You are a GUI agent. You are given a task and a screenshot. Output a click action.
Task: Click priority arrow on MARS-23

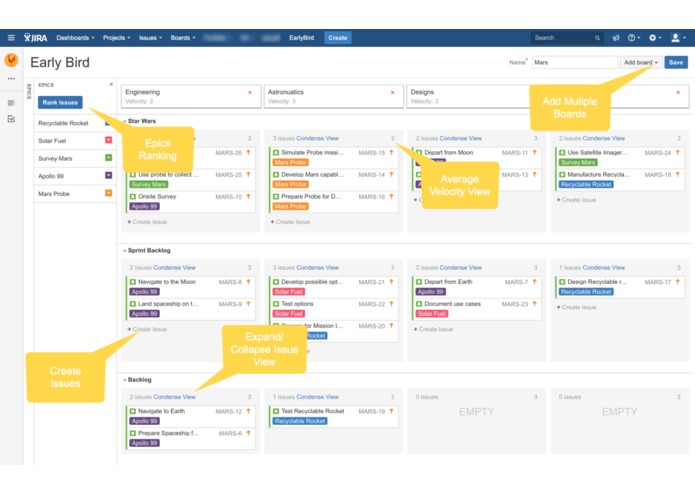pyautogui.click(x=535, y=304)
